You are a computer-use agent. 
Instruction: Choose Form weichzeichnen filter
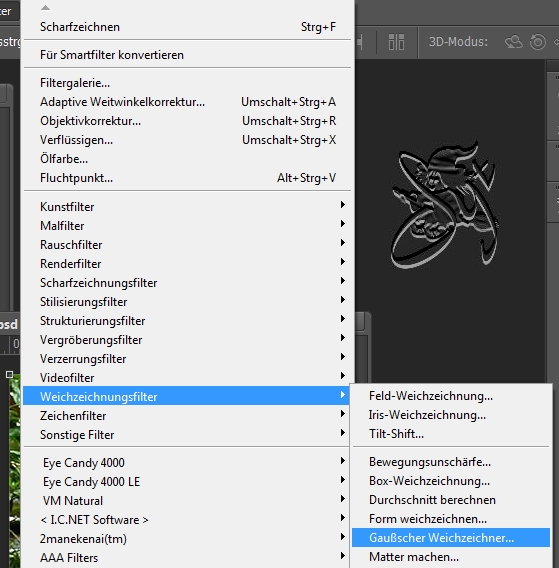(451, 519)
